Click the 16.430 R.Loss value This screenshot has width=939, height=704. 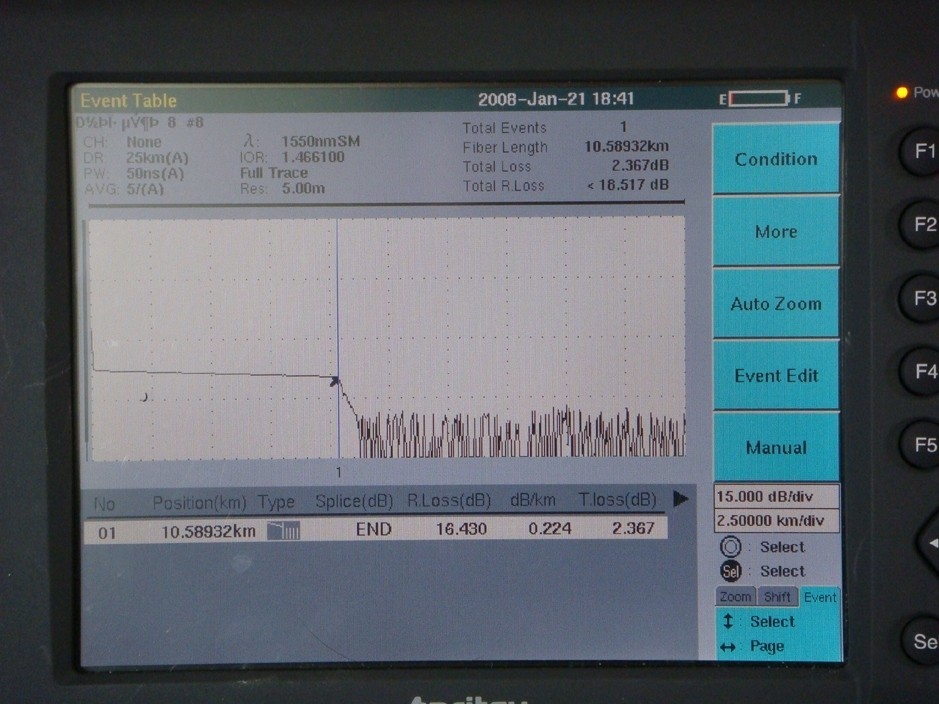click(461, 529)
